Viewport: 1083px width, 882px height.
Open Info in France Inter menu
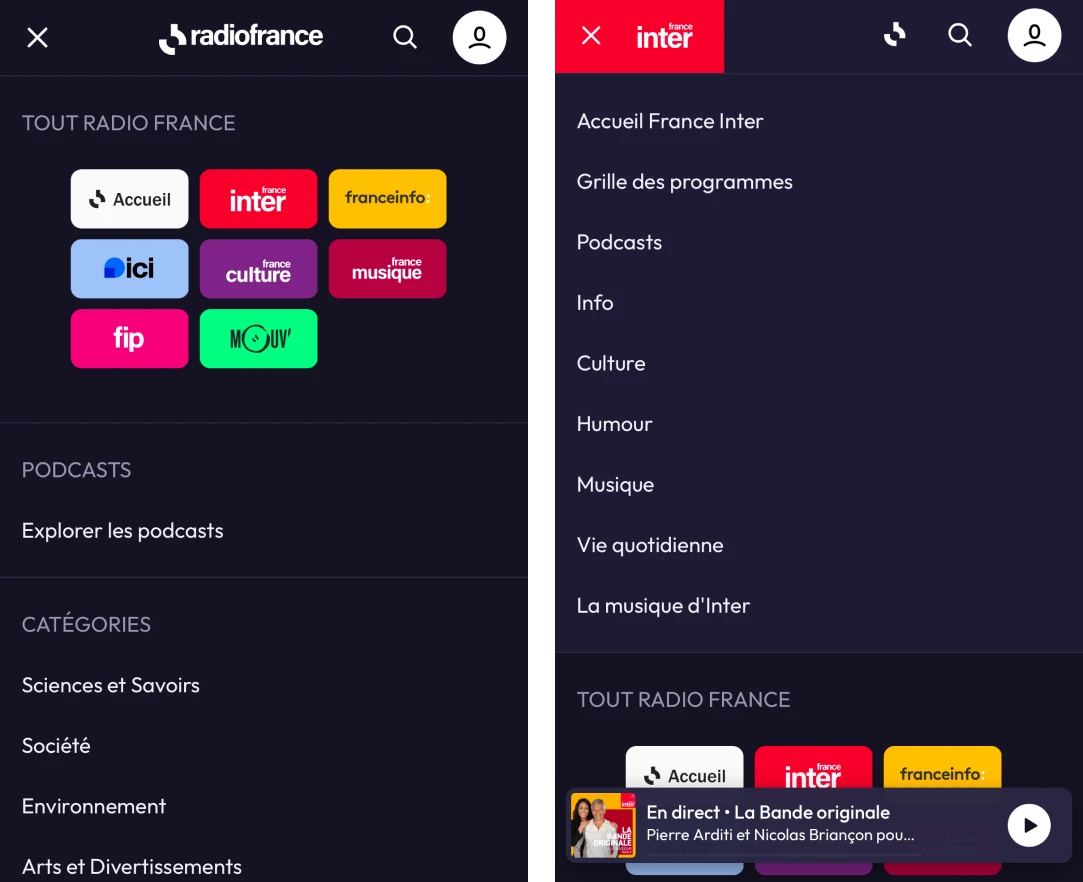tap(595, 303)
